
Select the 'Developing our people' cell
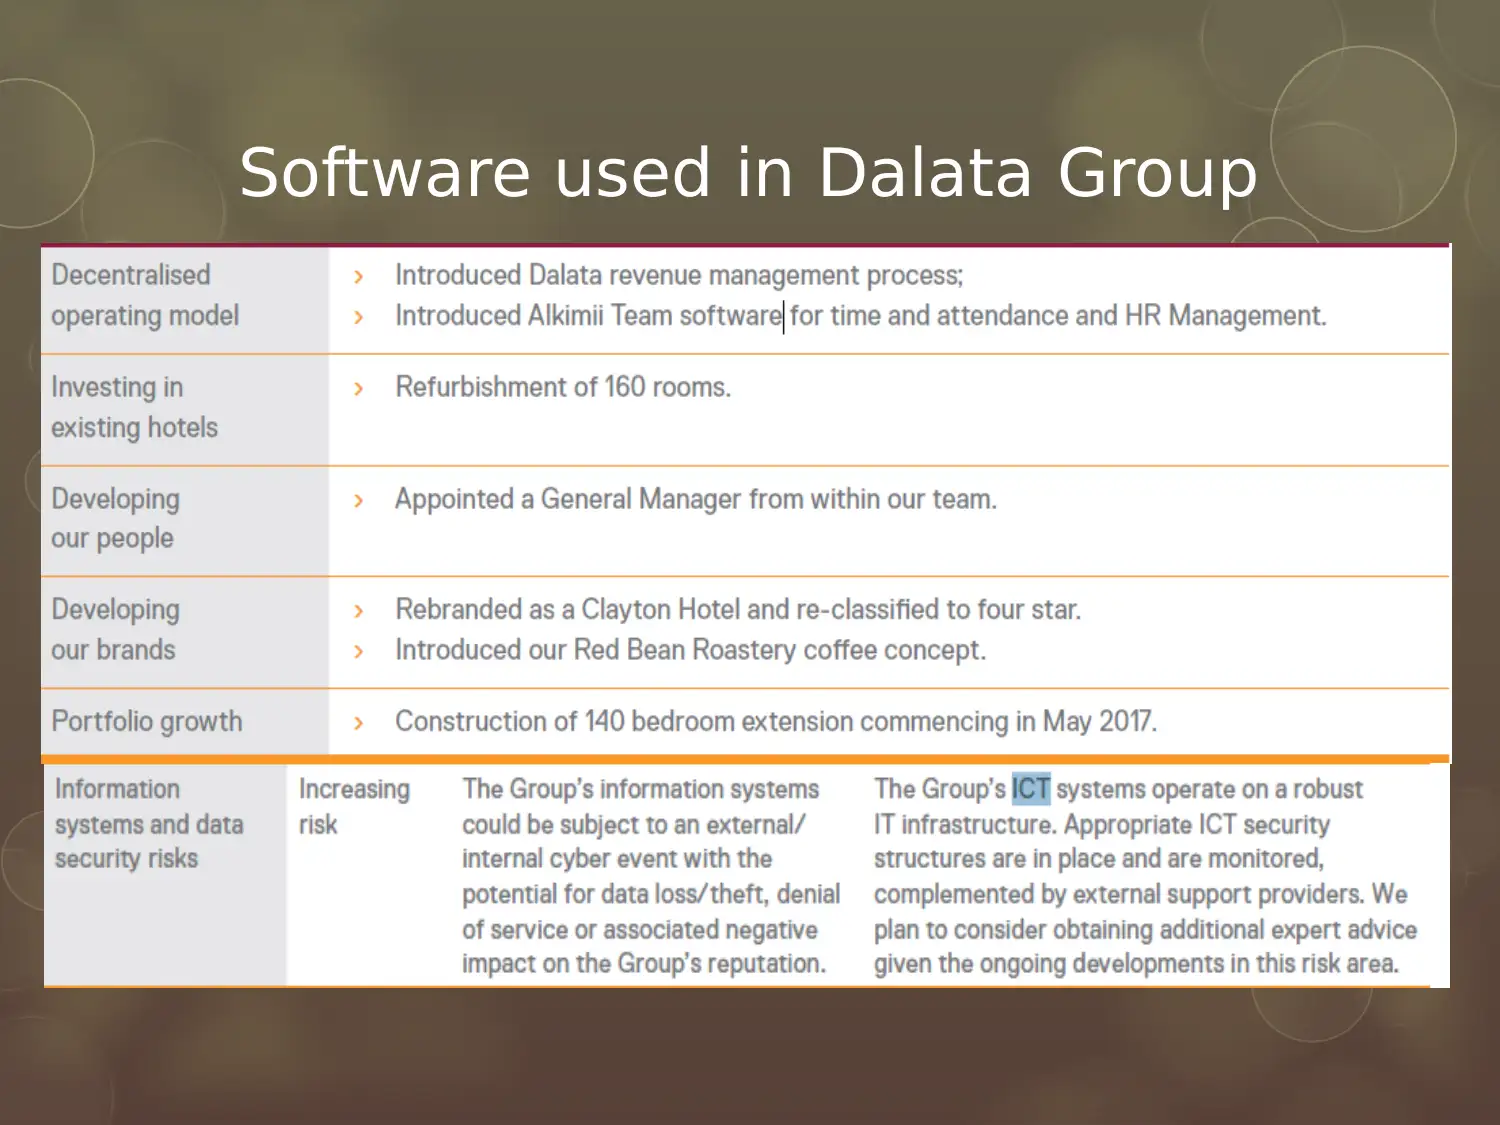click(x=185, y=520)
